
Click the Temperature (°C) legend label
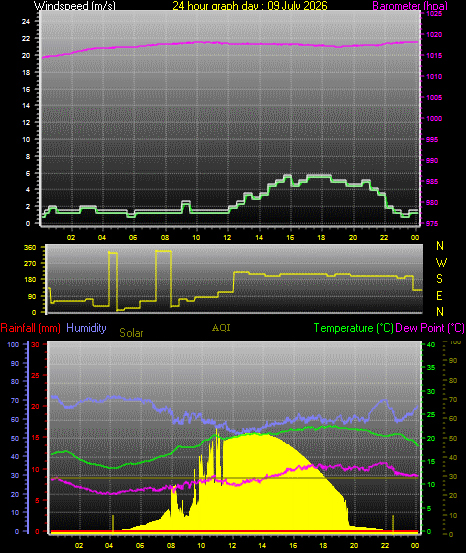(353, 328)
